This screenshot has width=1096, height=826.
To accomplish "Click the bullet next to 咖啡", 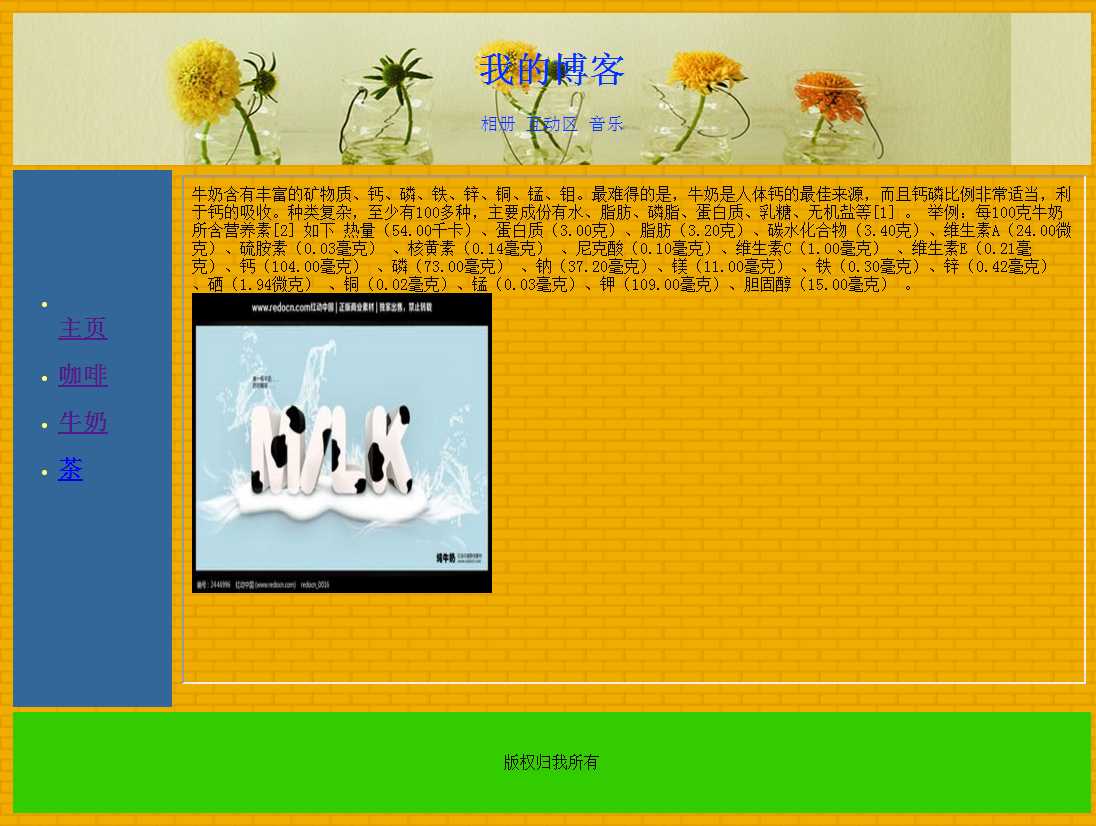I will point(45,379).
